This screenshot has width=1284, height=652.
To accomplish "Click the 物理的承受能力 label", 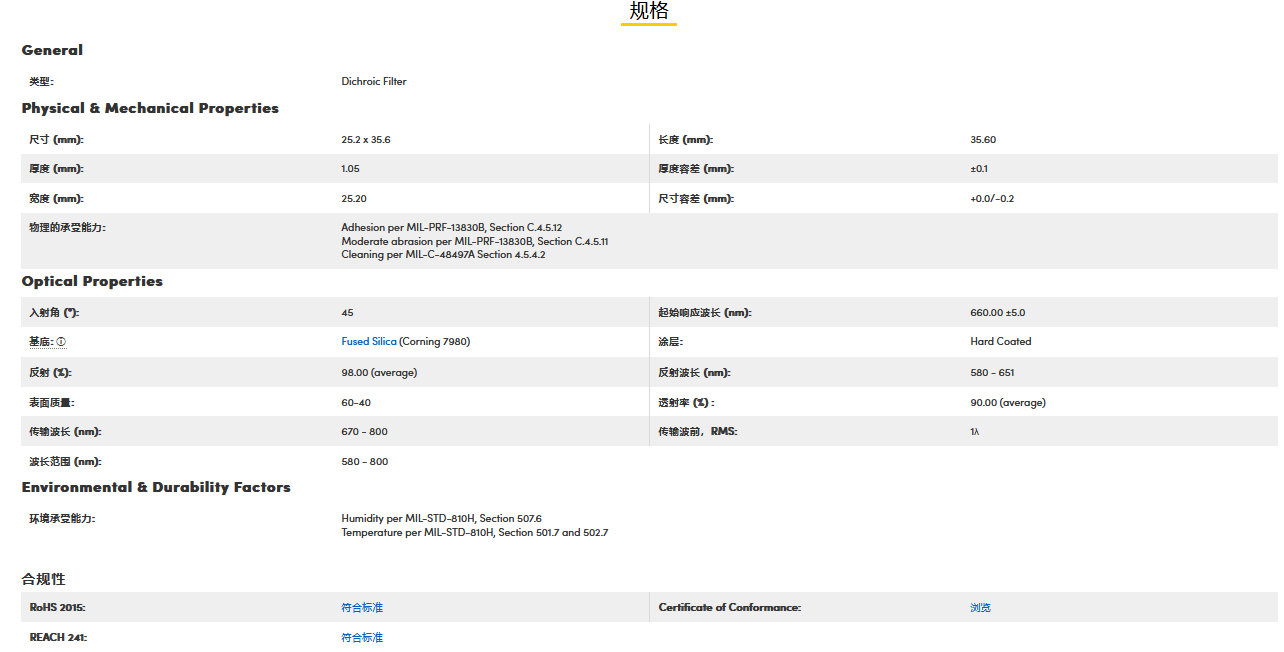I will 67,228.
